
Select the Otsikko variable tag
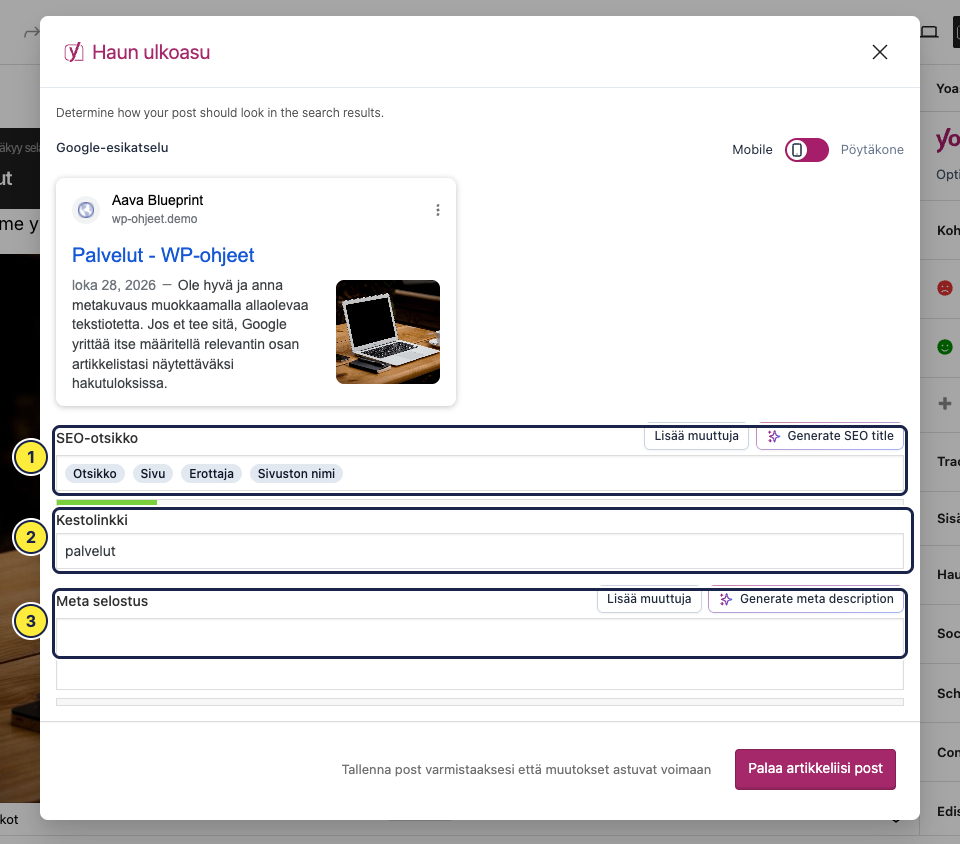(95, 474)
